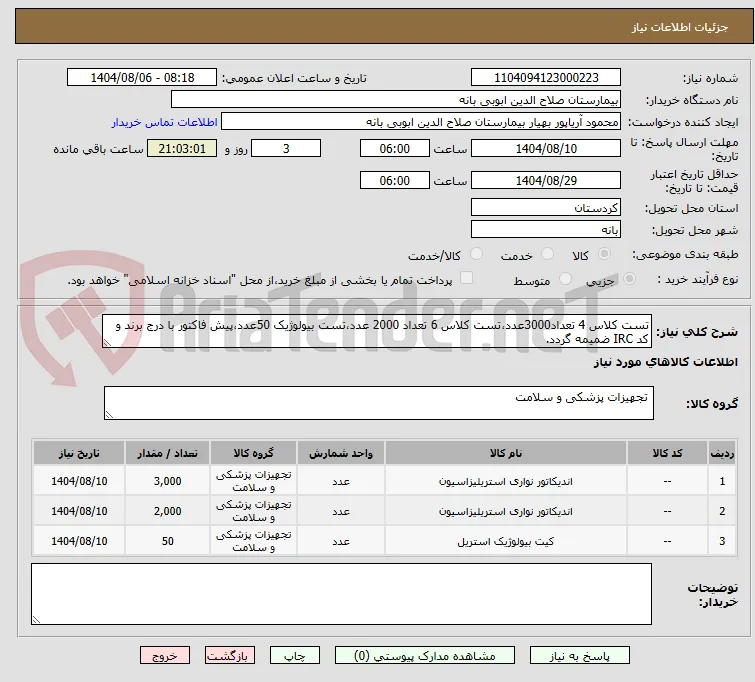Click item name in row 2 of table
755x682 pixels.
(506, 511)
